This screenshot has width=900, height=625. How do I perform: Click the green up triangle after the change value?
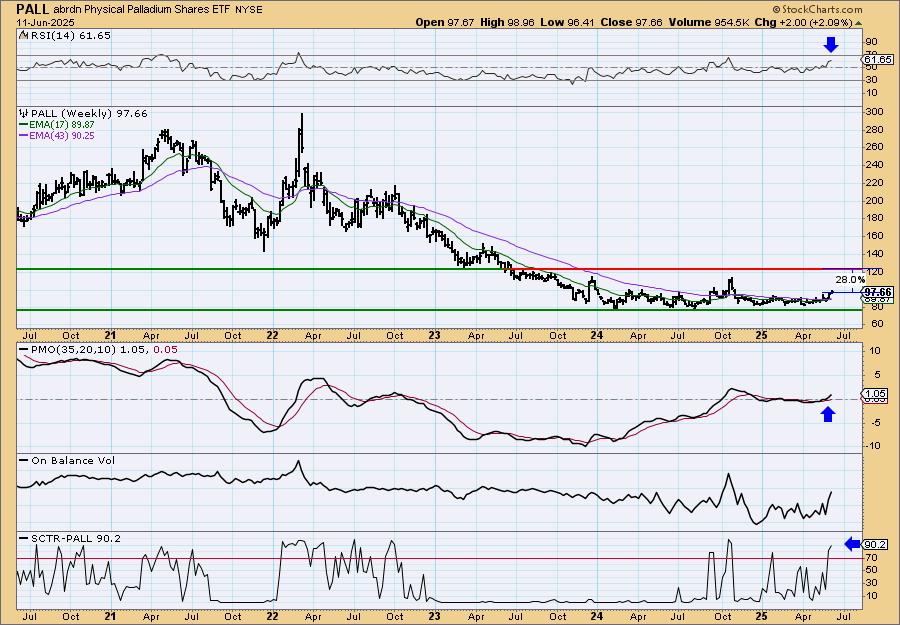click(x=859, y=23)
